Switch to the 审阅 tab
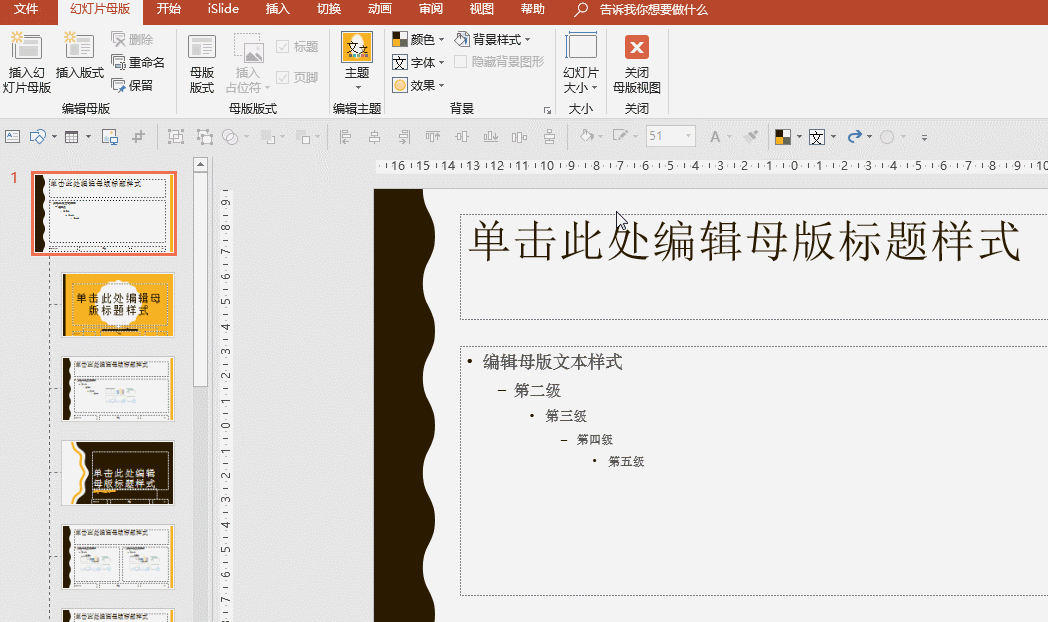 [430, 9]
